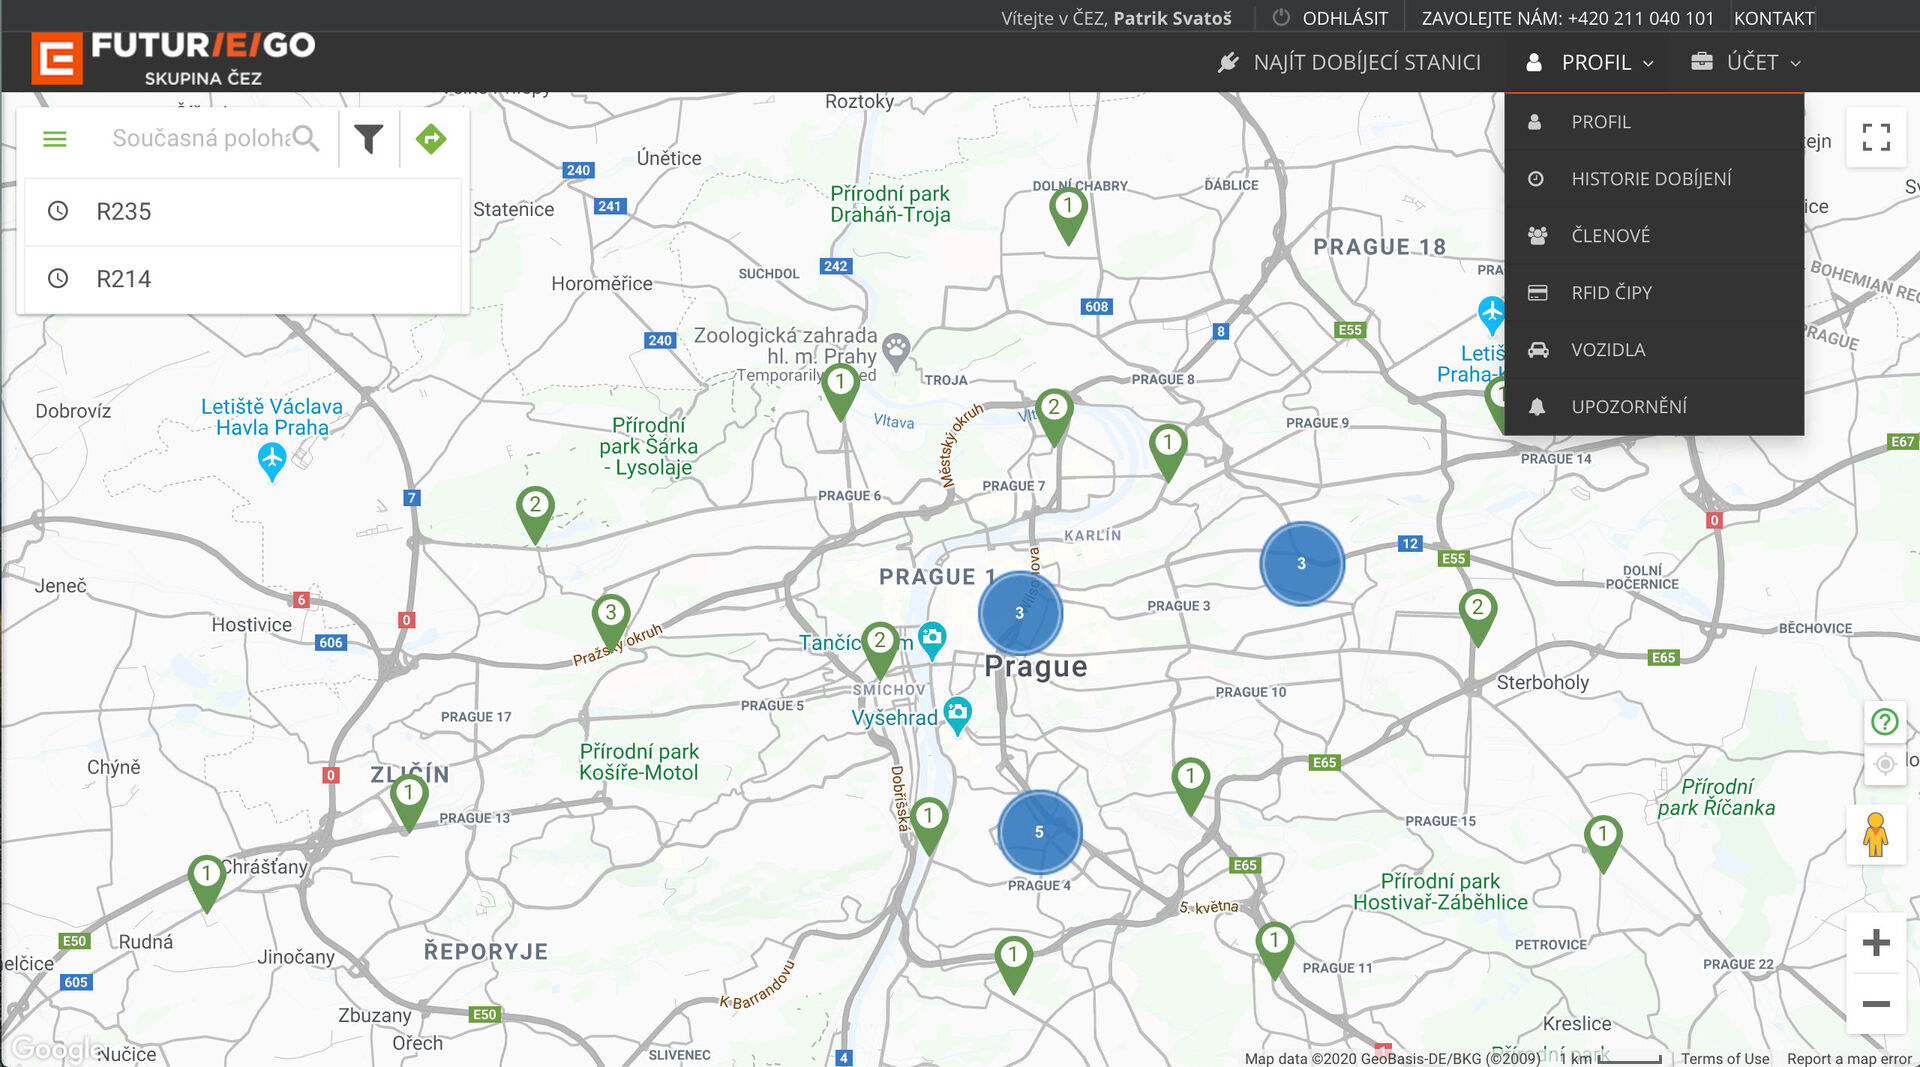Open the KONTAKT link

coord(1773,18)
